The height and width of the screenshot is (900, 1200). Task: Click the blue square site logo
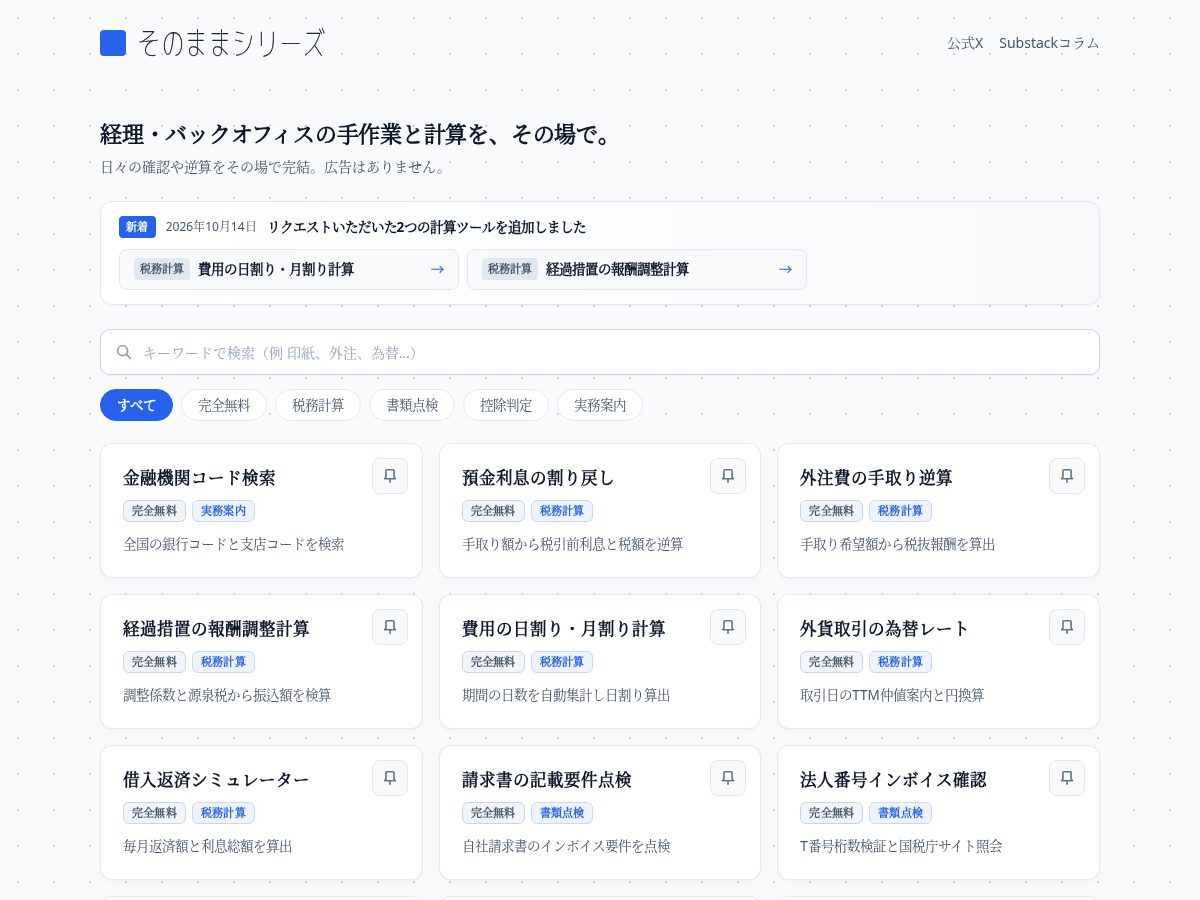113,43
